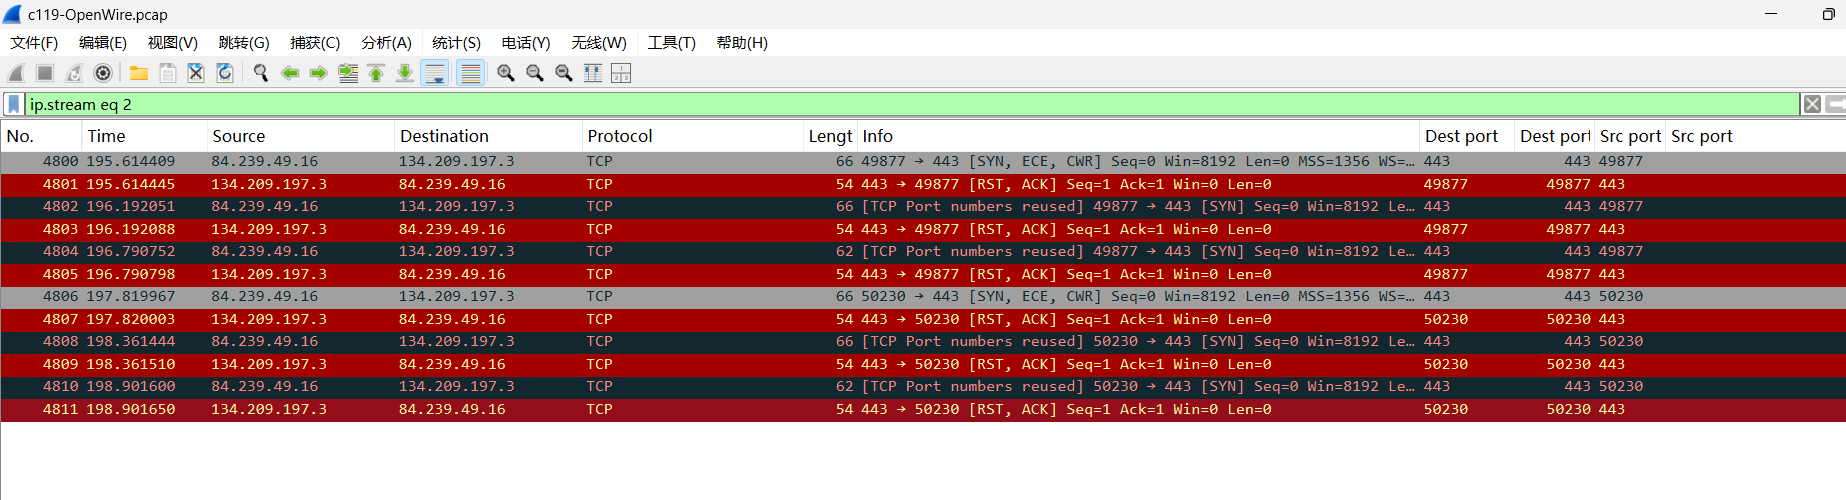Screen dimensions: 1846x500
Task: Toggle packet list coloring rules
Action: tap(470, 73)
